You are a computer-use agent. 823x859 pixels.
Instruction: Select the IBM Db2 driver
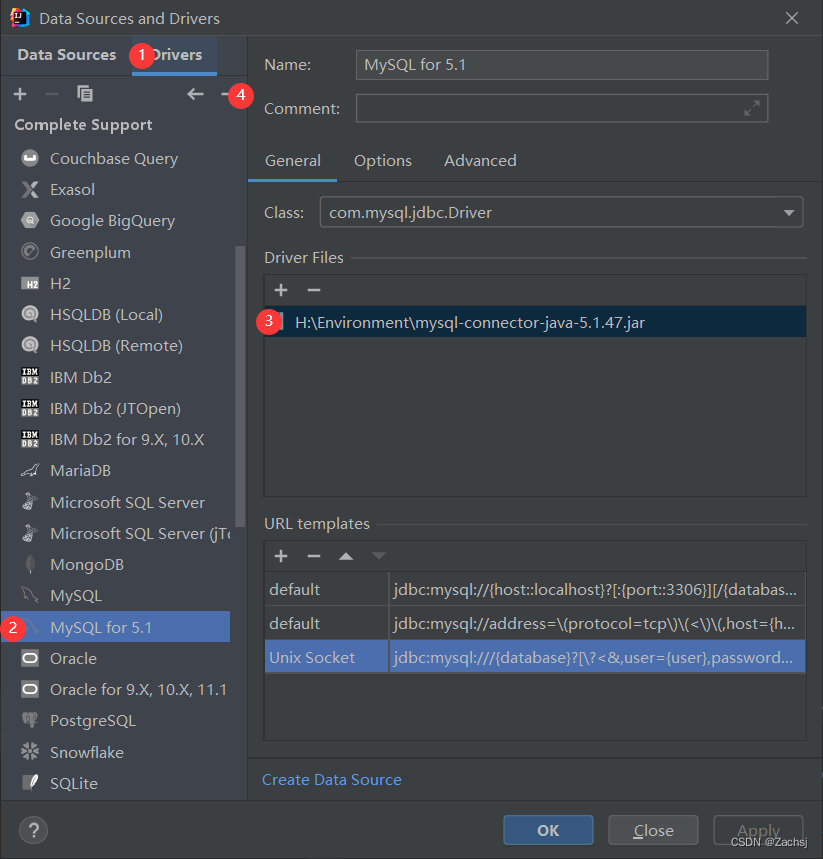coord(116,377)
